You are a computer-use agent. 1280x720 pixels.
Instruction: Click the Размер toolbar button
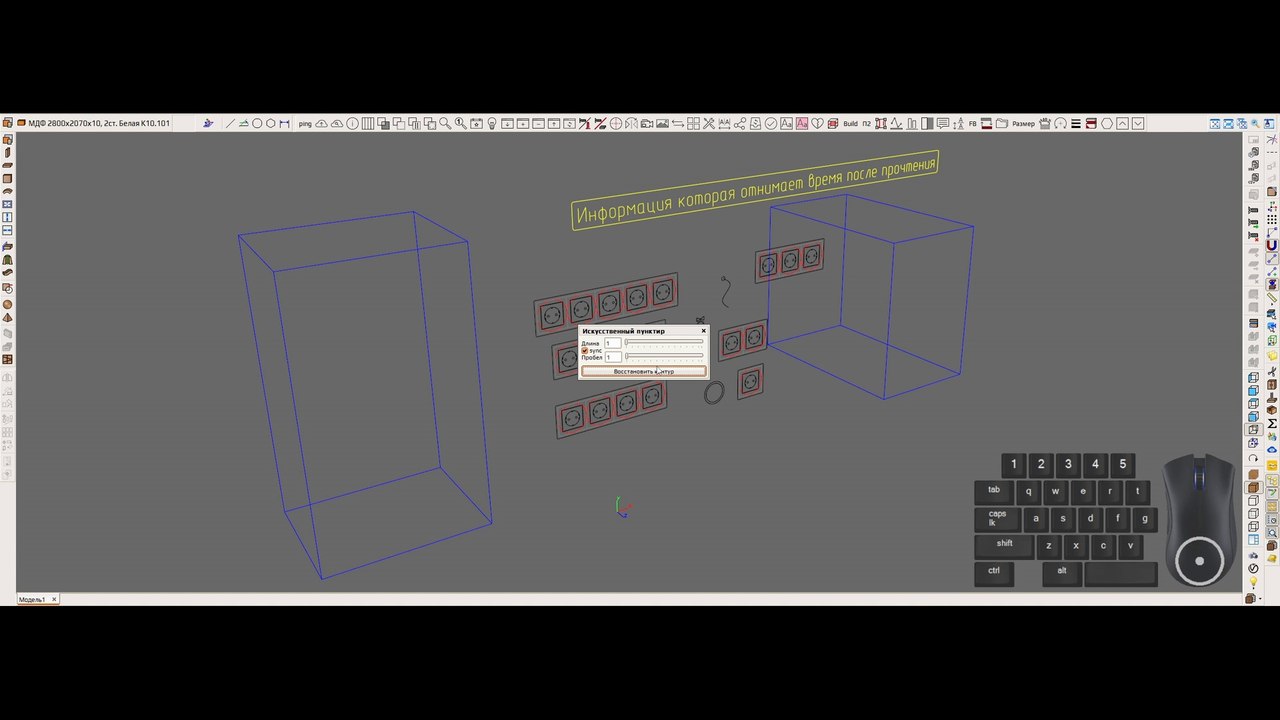[1023, 124]
